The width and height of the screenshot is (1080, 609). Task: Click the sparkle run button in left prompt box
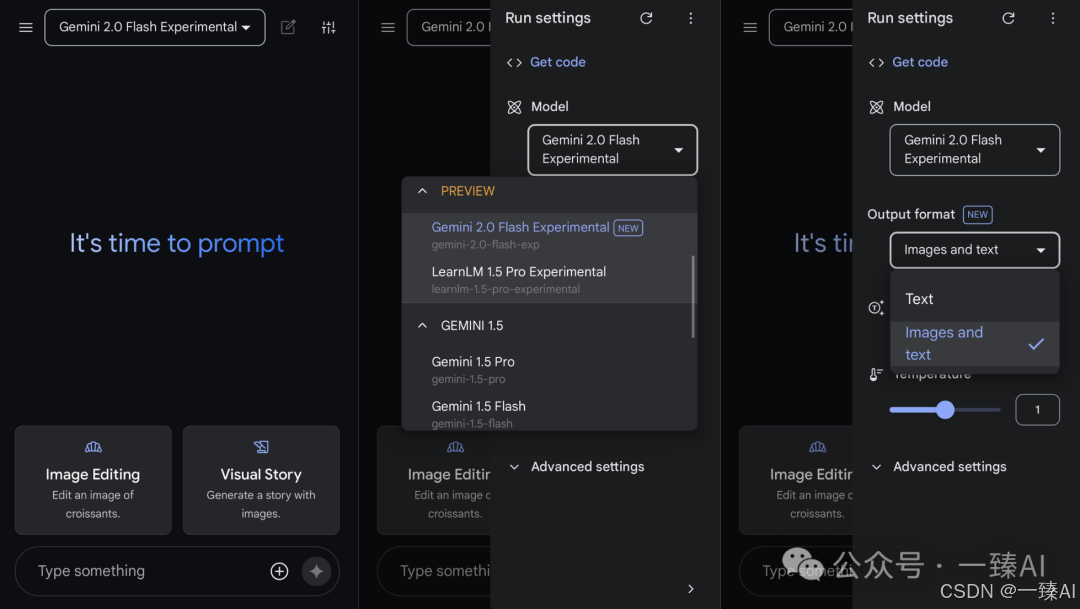click(x=316, y=571)
